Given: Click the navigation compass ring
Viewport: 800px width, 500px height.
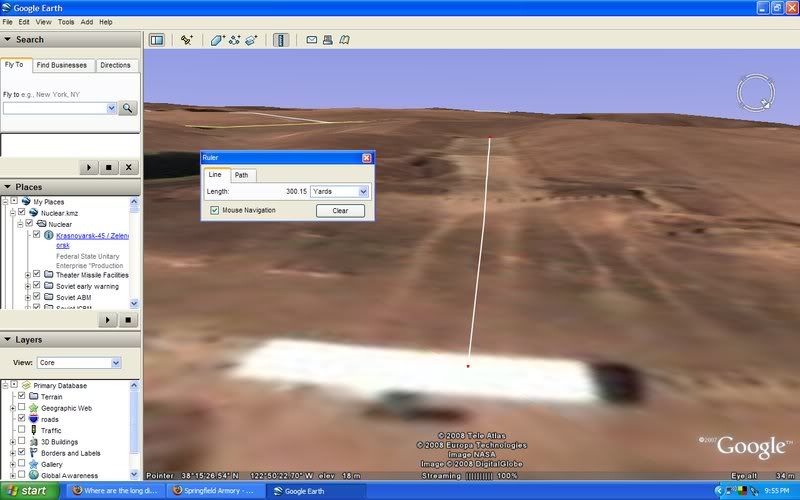Looking at the screenshot, I should coord(756,92).
